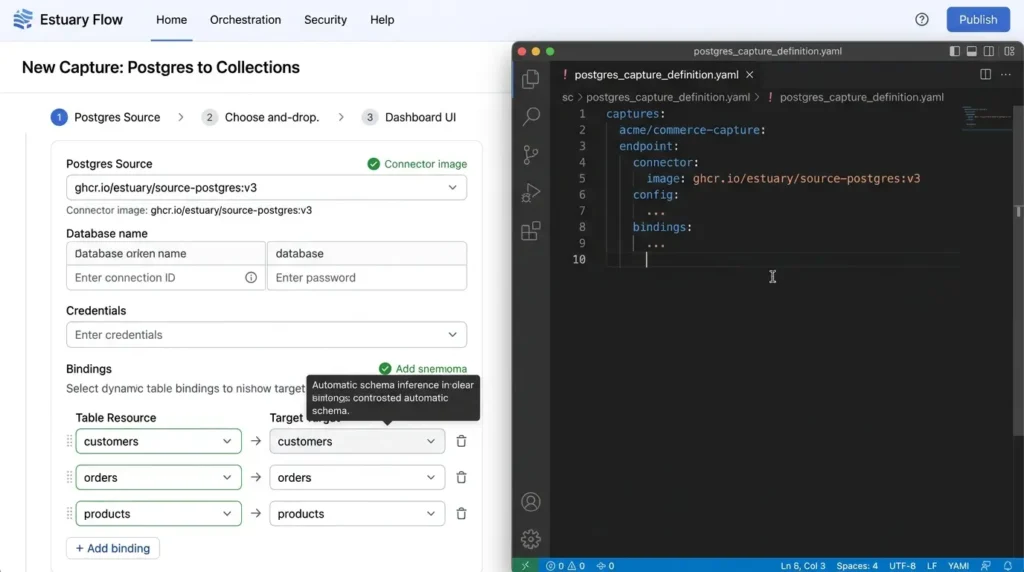This screenshot has width=1024, height=572.
Task: Select the postgres_capture_definition.yaml editor tab
Action: click(656, 74)
